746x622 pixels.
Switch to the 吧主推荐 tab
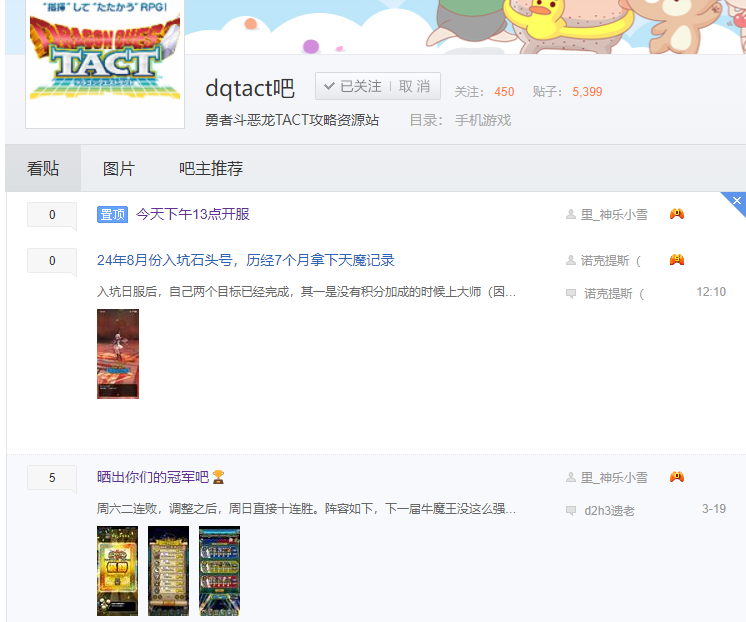211,168
